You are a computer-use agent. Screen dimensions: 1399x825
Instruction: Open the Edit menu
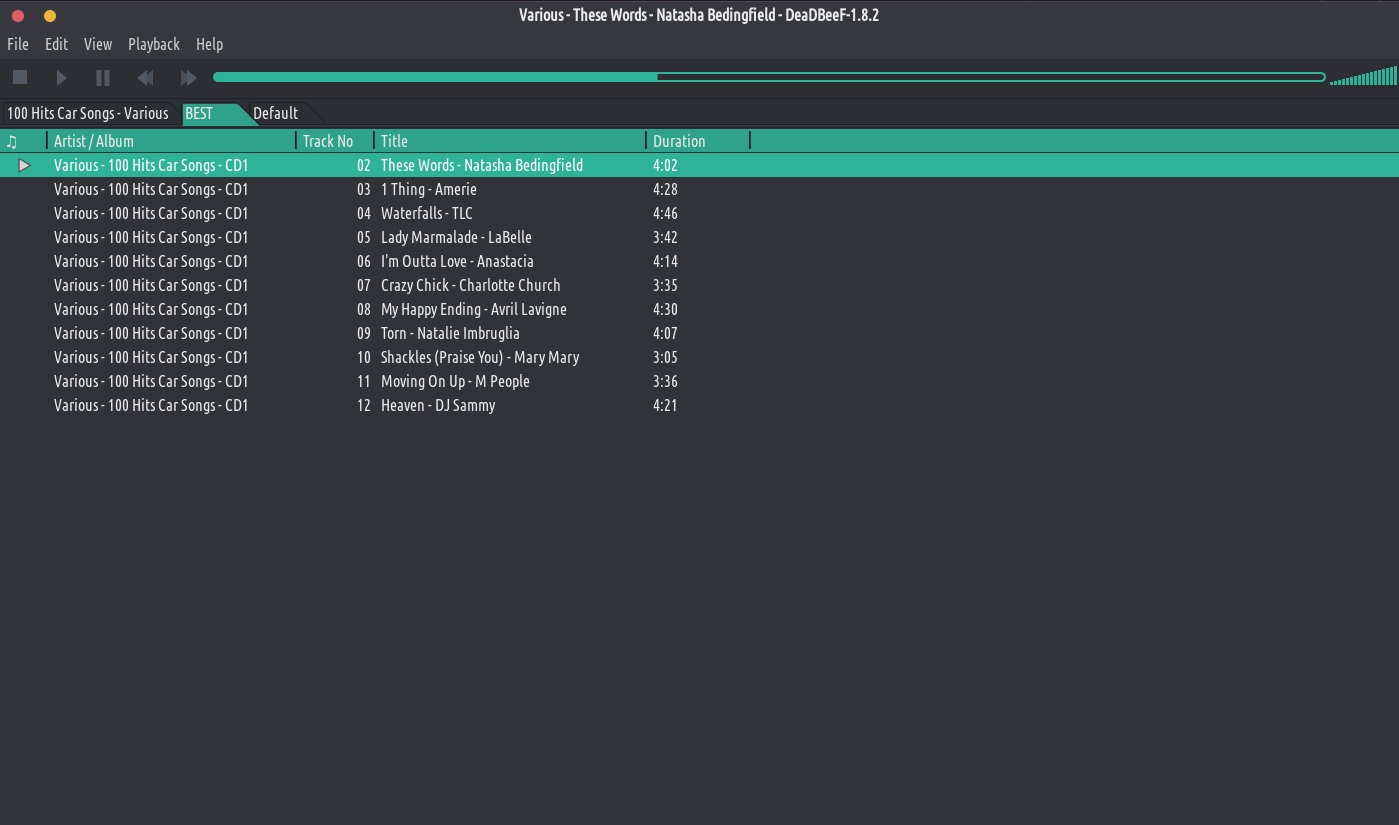pos(56,44)
